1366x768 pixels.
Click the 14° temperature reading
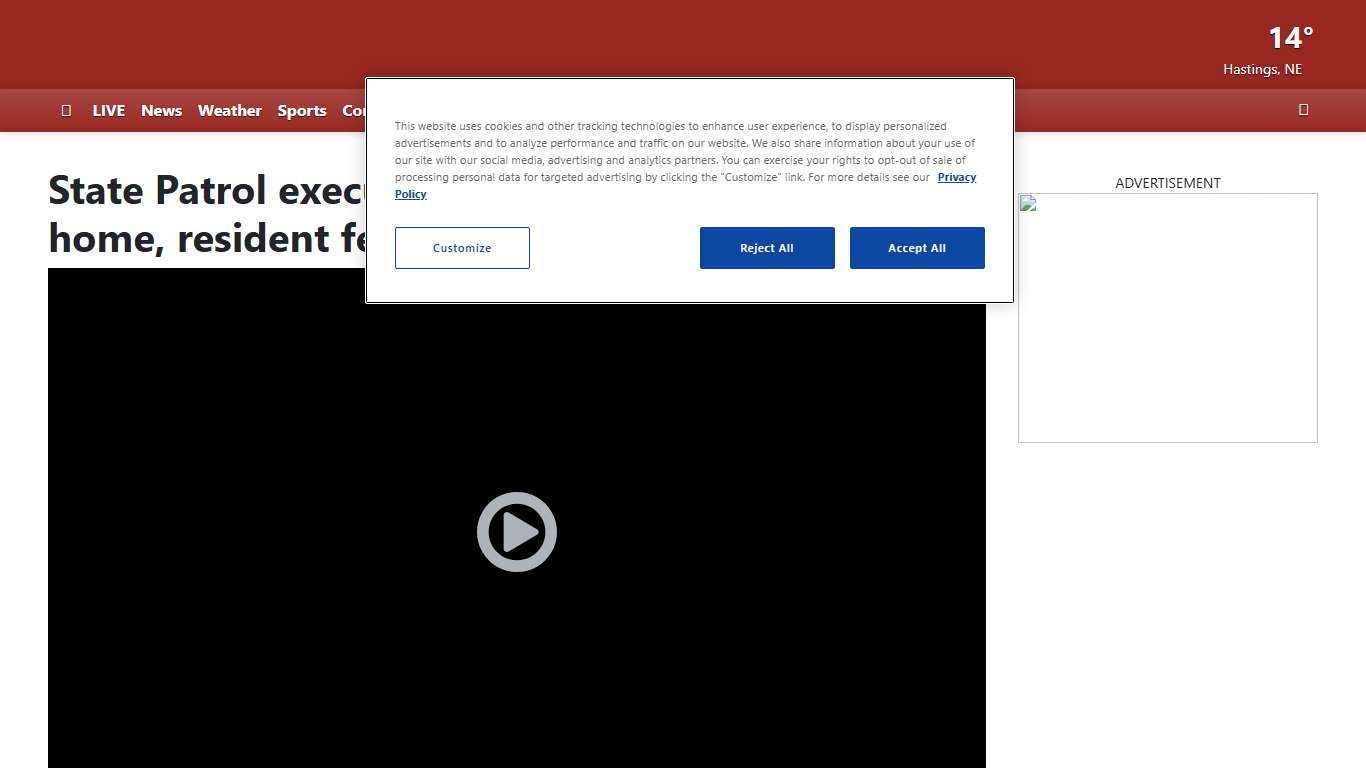(x=1290, y=38)
